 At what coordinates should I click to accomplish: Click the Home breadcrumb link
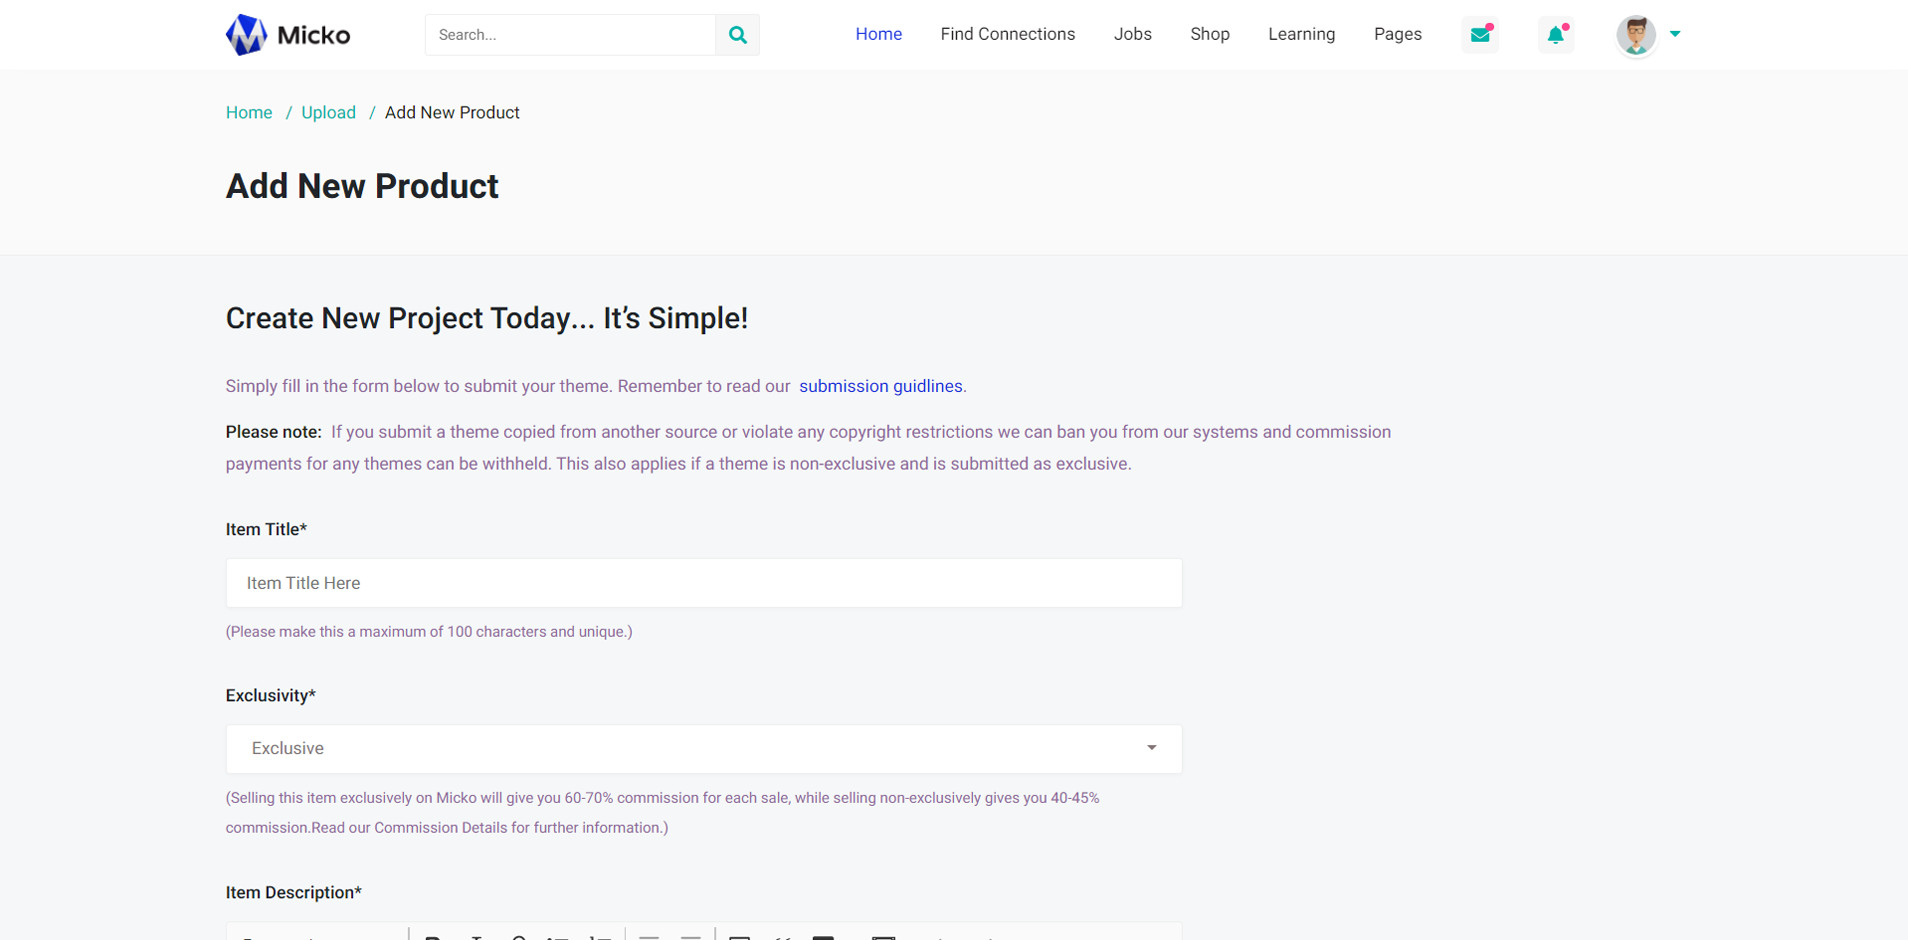click(249, 113)
